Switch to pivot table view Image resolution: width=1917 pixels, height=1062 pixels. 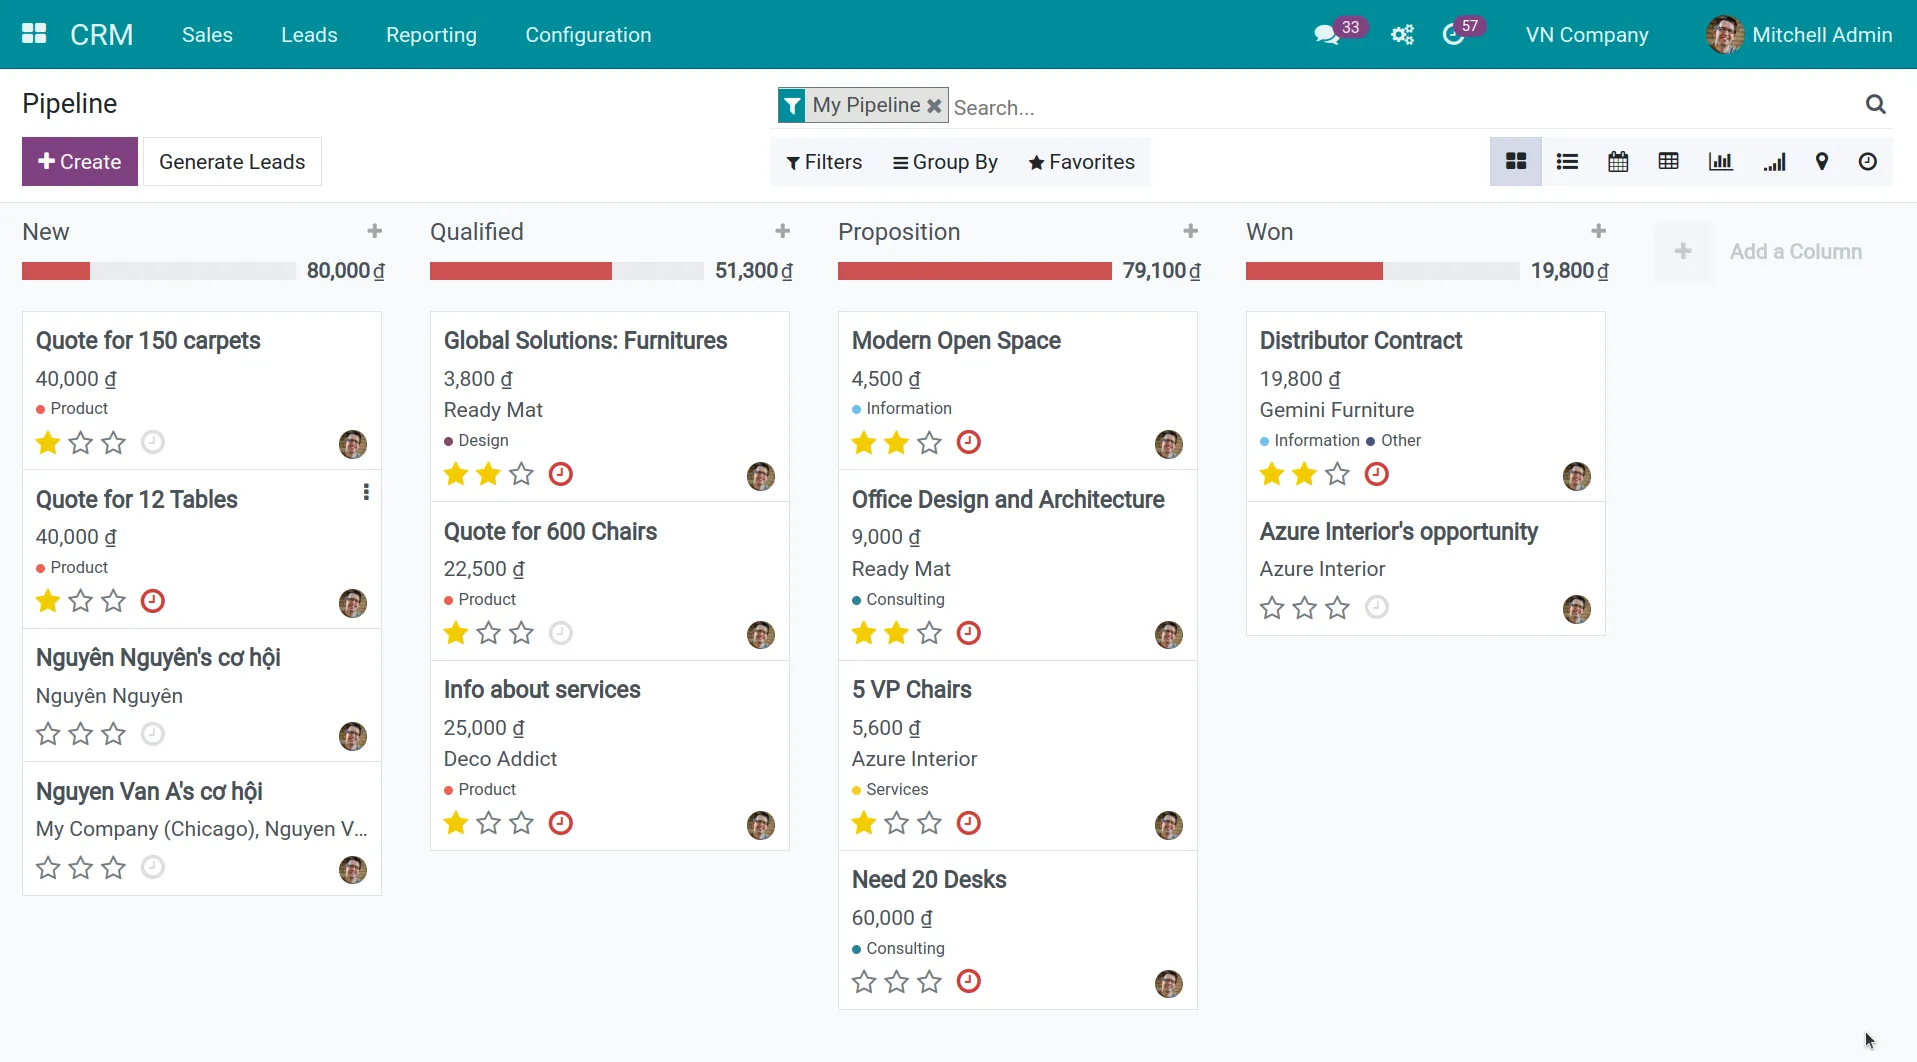point(1668,161)
